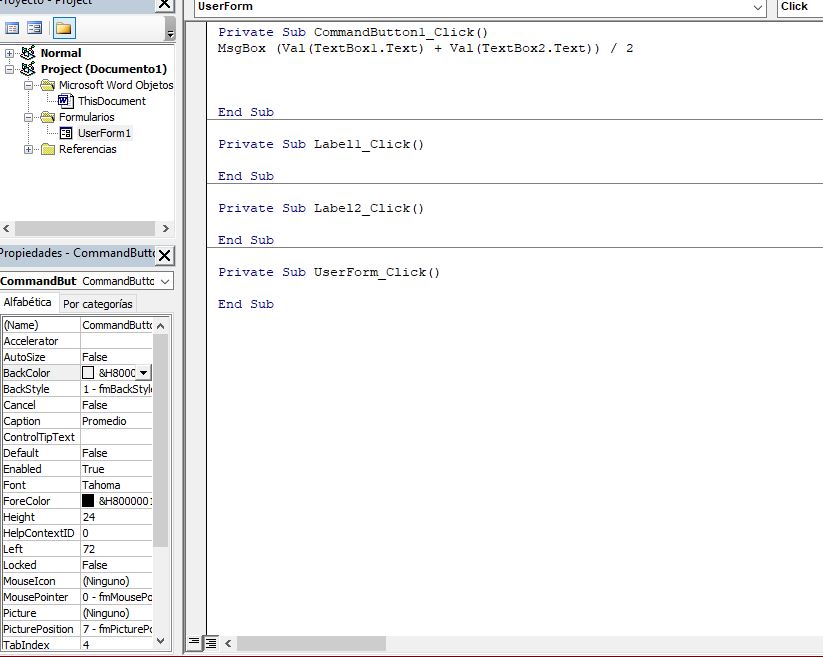The width and height of the screenshot is (823, 657).
Task: Open the UserForm object dropdown above code
Action: click(x=758, y=7)
